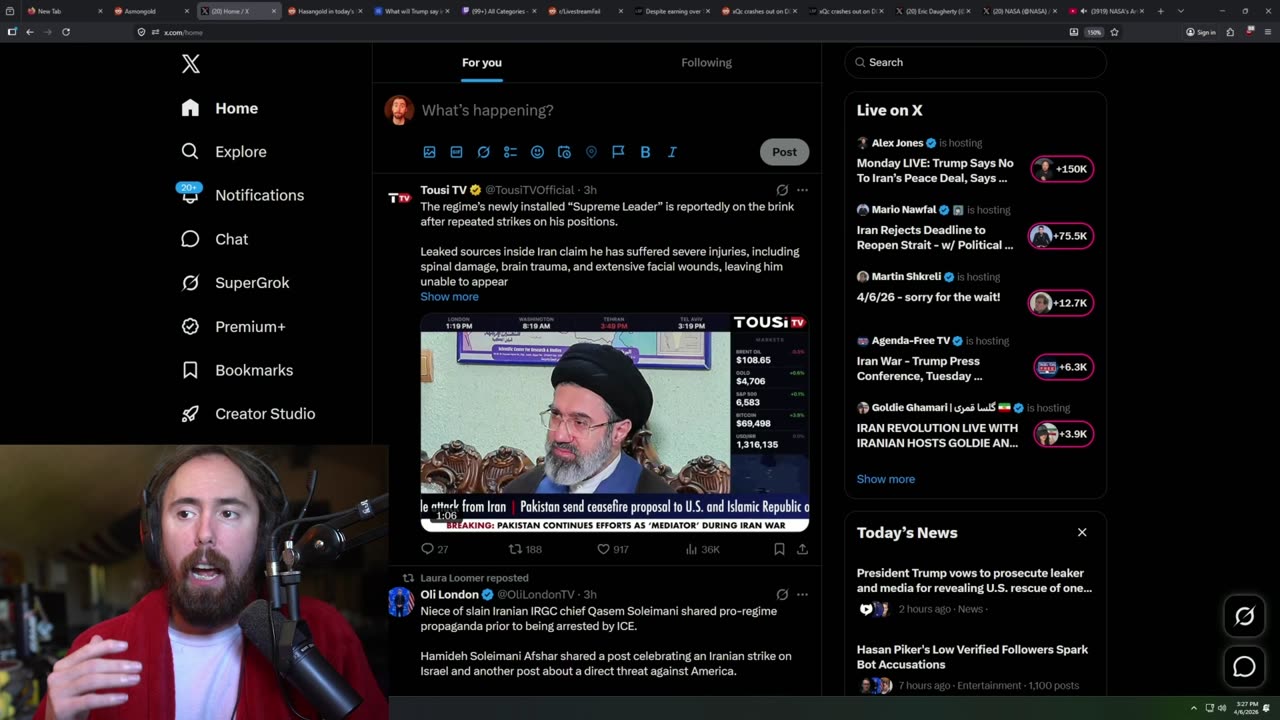Open Mario Nawfal live broadcast

[975, 229]
